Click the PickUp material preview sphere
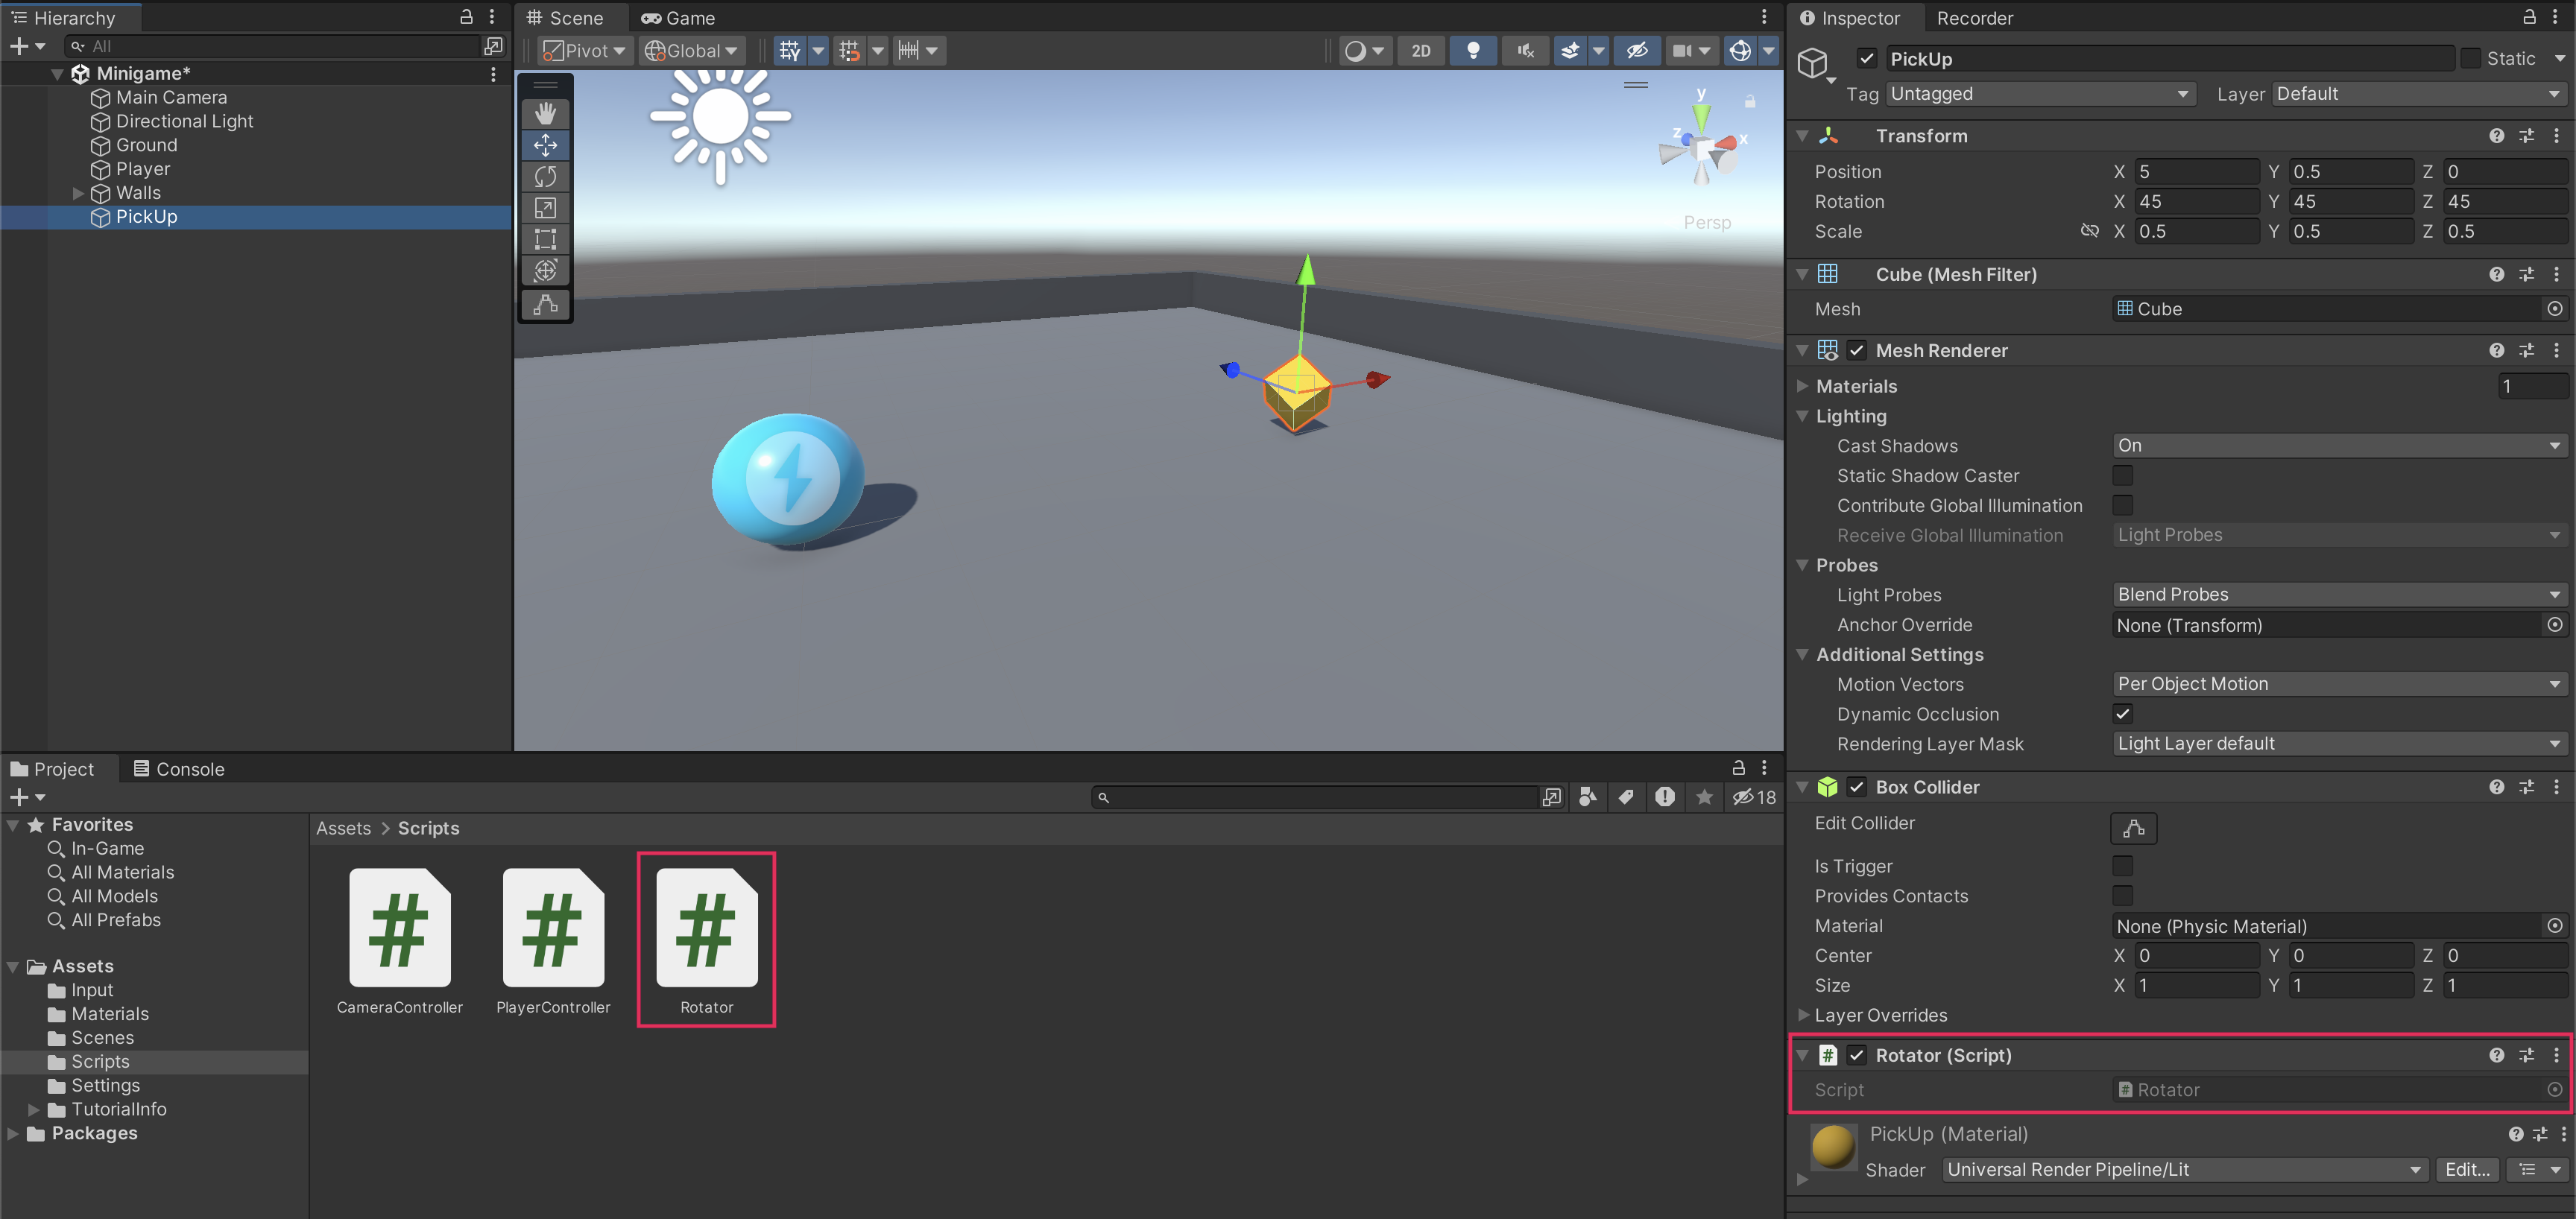 (1833, 1146)
